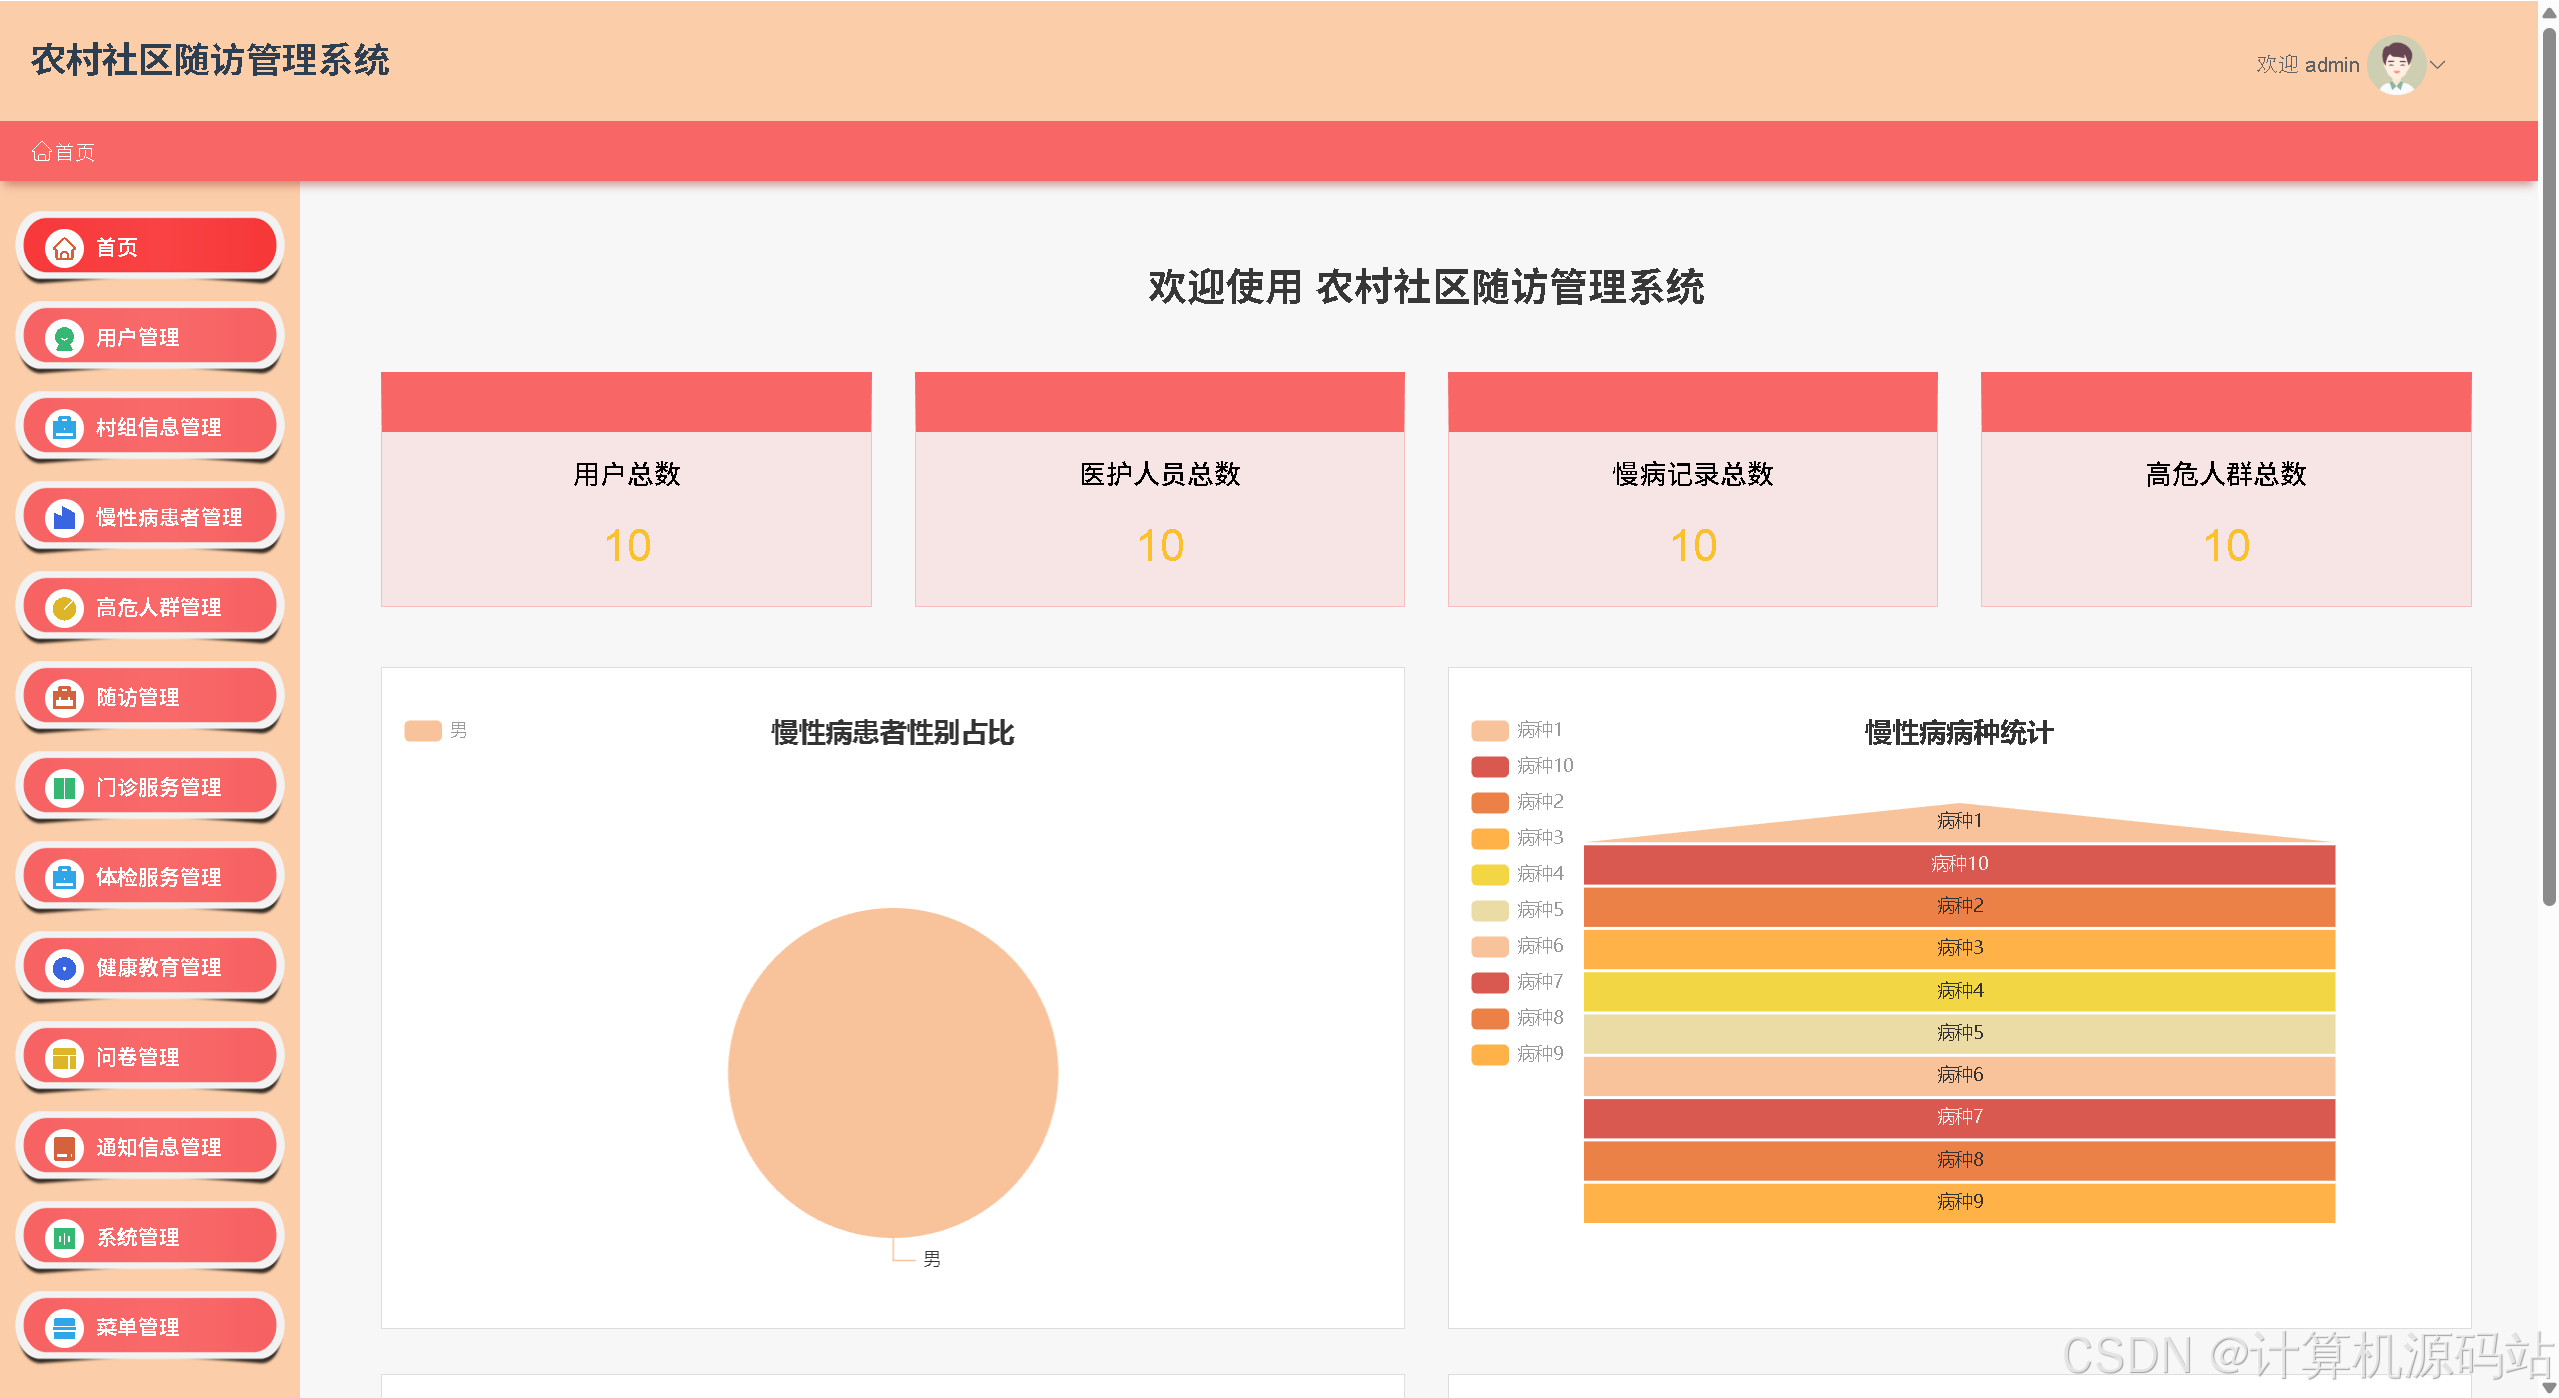2559x1398 pixels.
Task: Click the 病种10 funnel segment
Action: (x=1959, y=864)
